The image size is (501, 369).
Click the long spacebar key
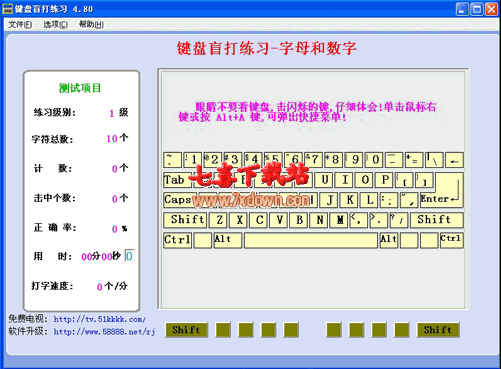(x=311, y=240)
